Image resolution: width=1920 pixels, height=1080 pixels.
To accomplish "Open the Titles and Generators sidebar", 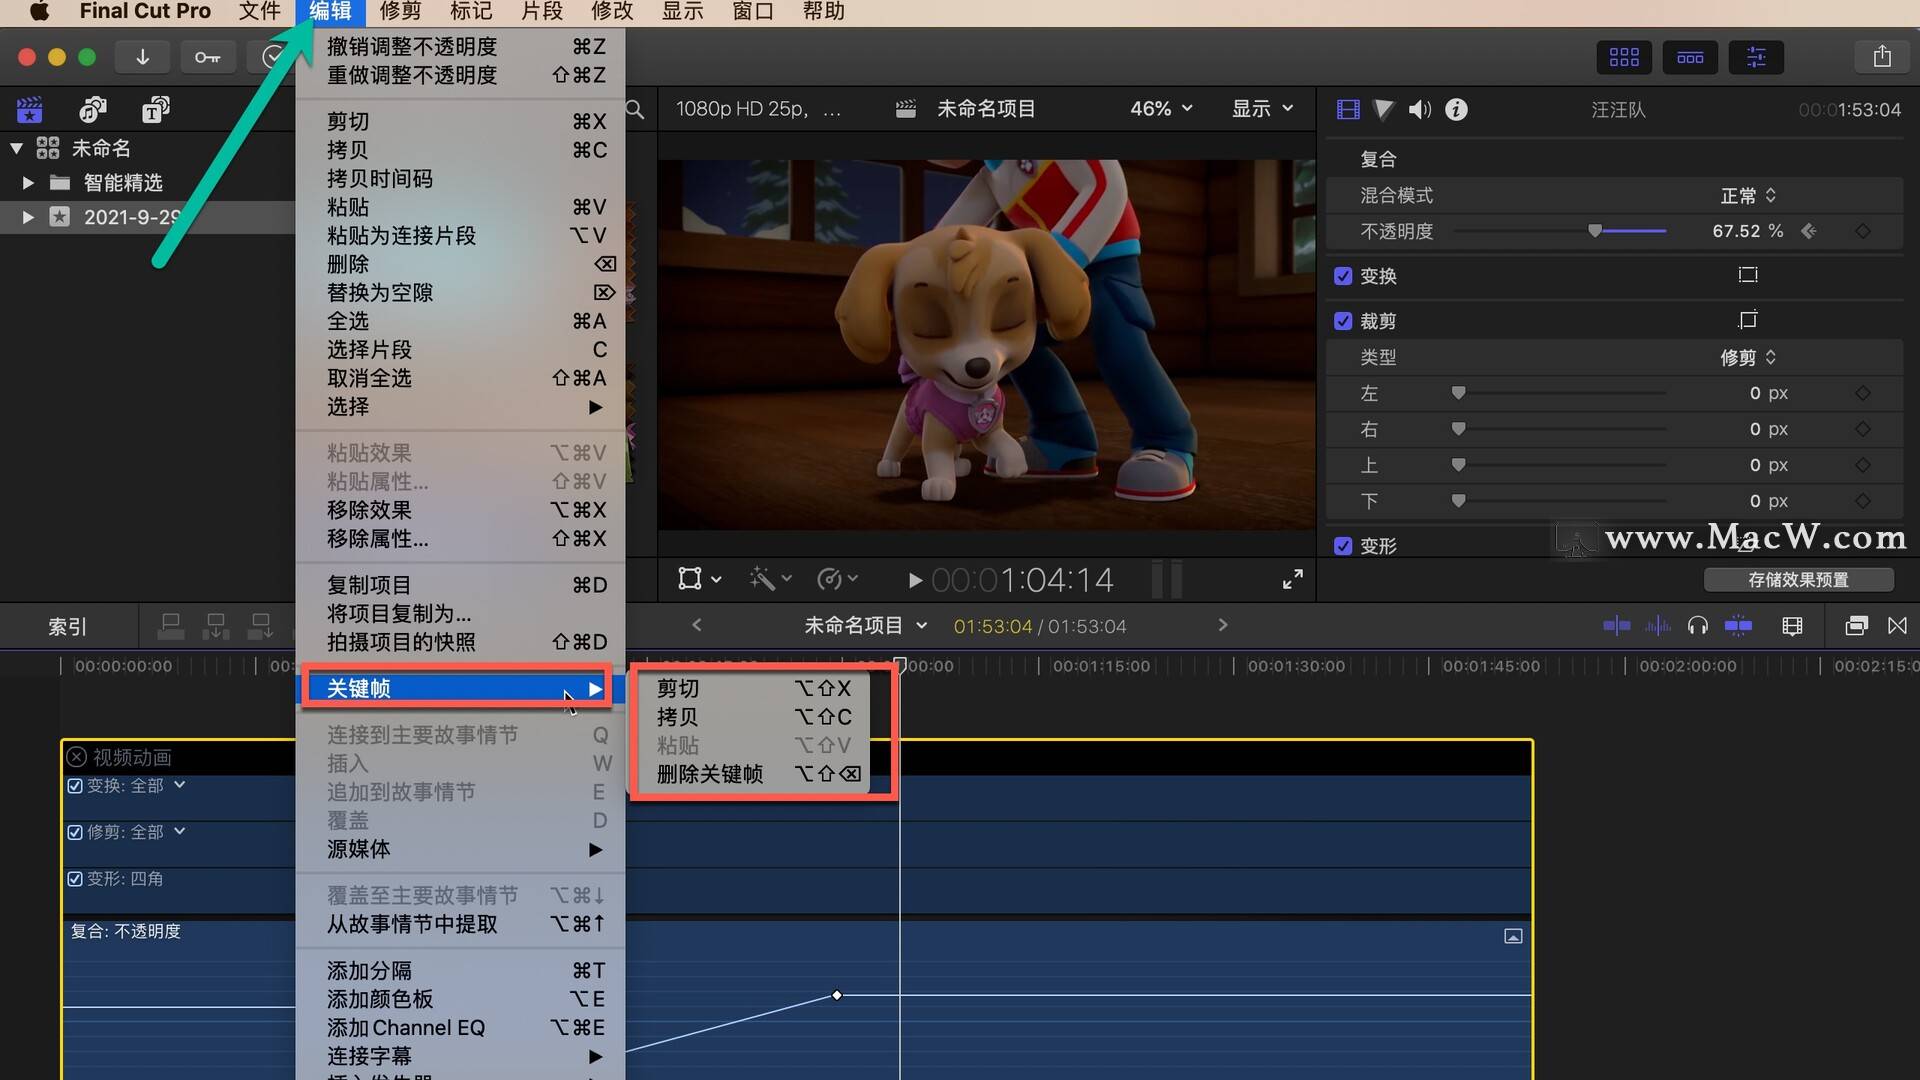I will [x=155, y=109].
